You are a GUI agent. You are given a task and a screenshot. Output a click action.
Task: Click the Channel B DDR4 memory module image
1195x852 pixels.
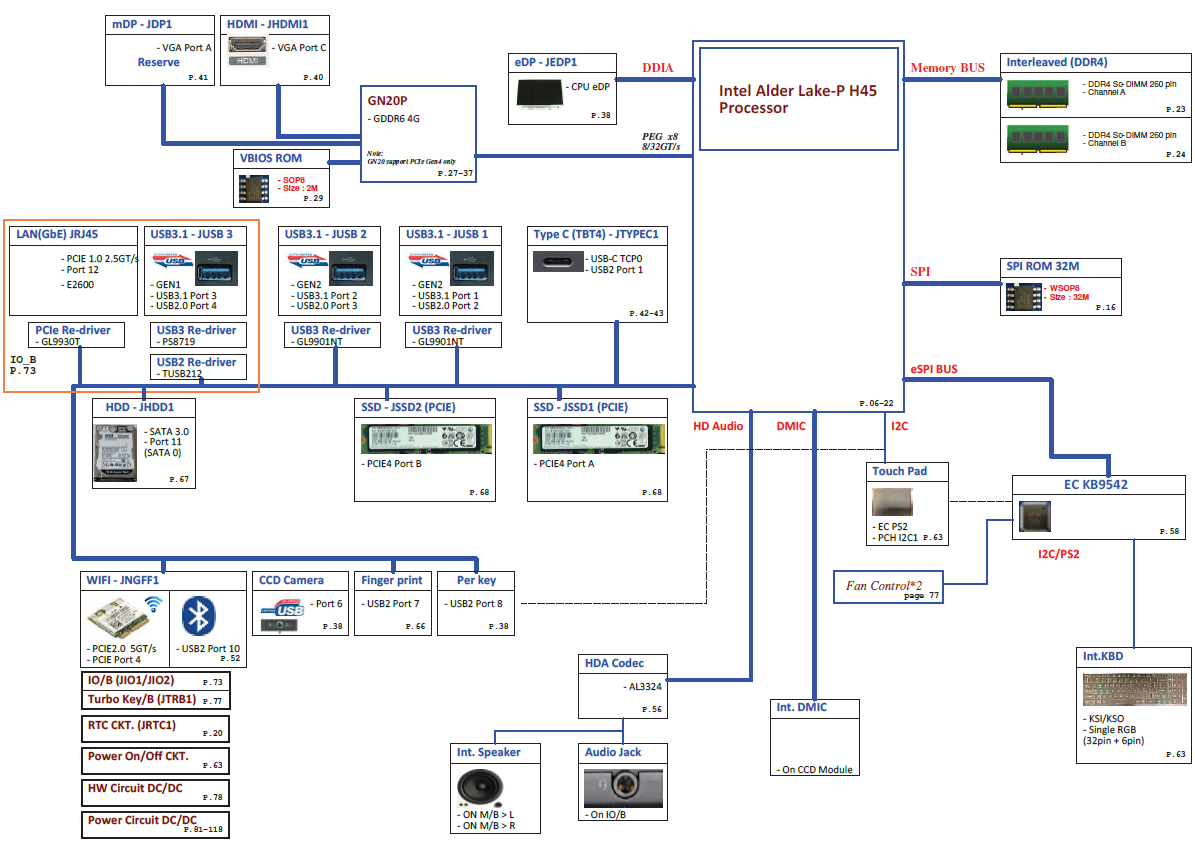1037,139
